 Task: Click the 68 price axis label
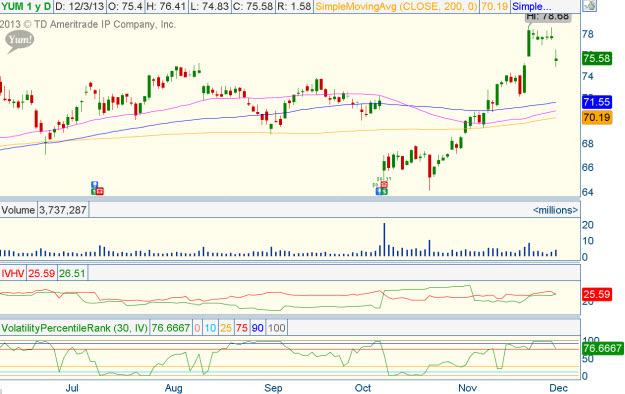pos(588,144)
